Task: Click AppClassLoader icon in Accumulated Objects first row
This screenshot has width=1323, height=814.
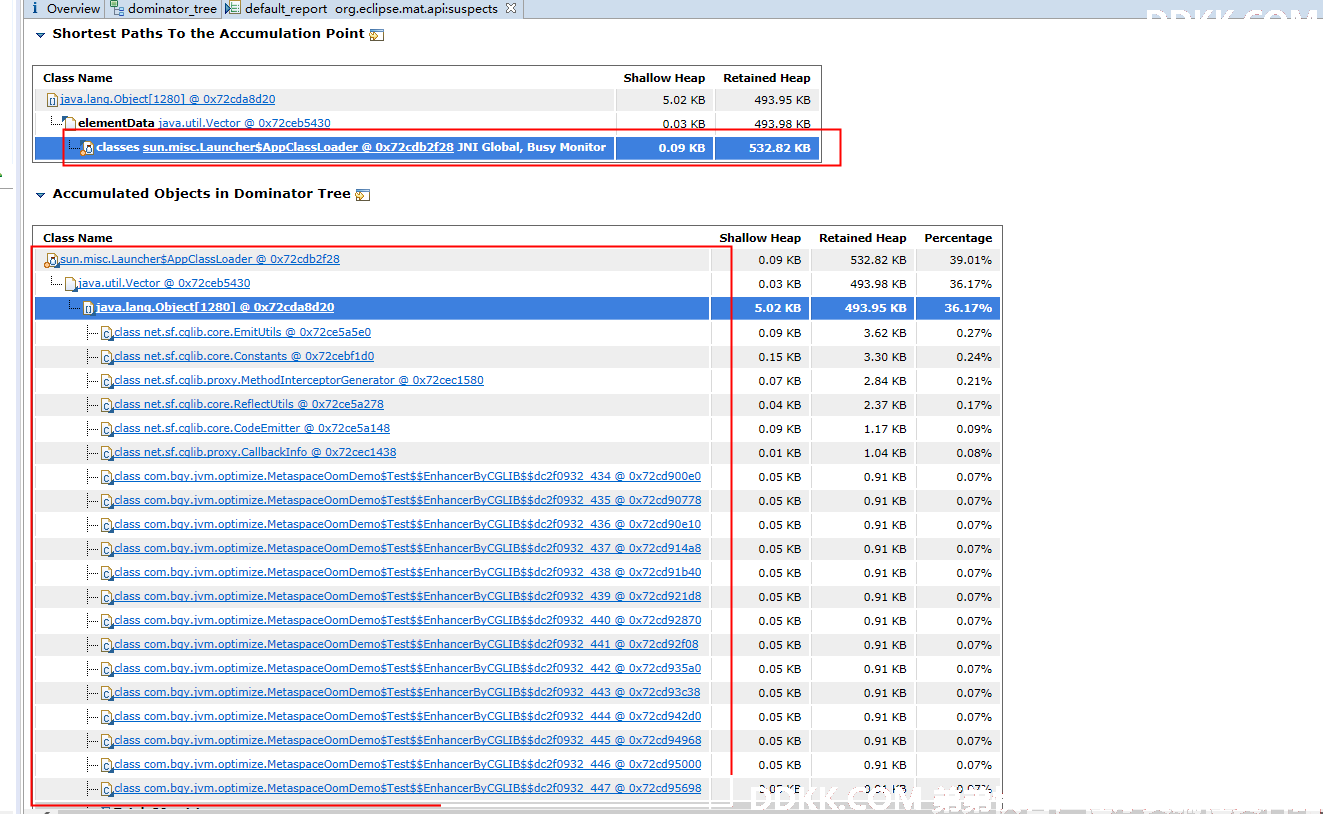Action: coord(52,260)
